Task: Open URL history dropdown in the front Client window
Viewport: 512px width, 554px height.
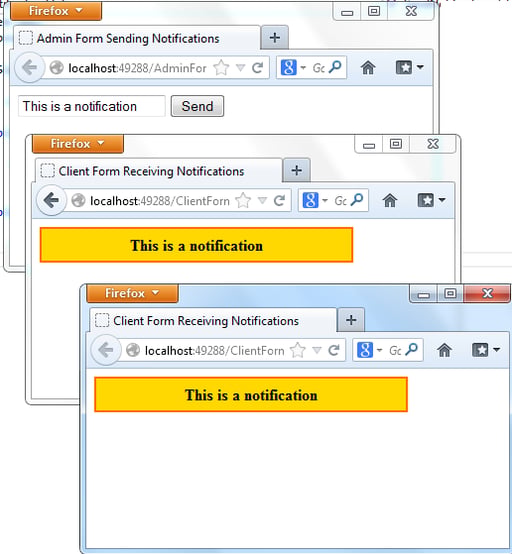Action: tap(317, 350)
